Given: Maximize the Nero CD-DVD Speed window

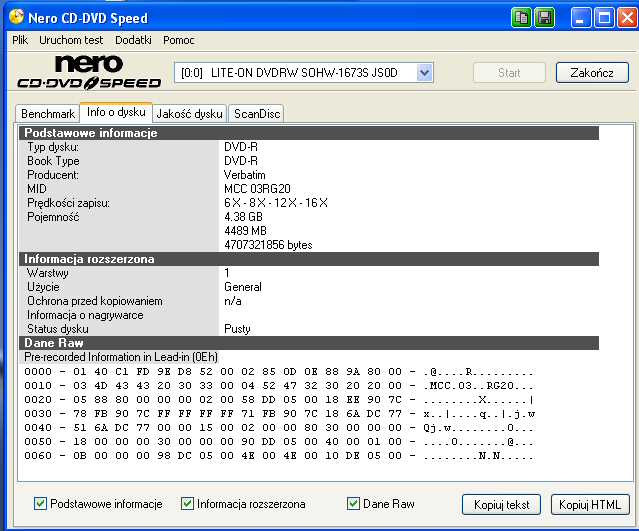Looking at the screenshot, I should click(604, 18).
